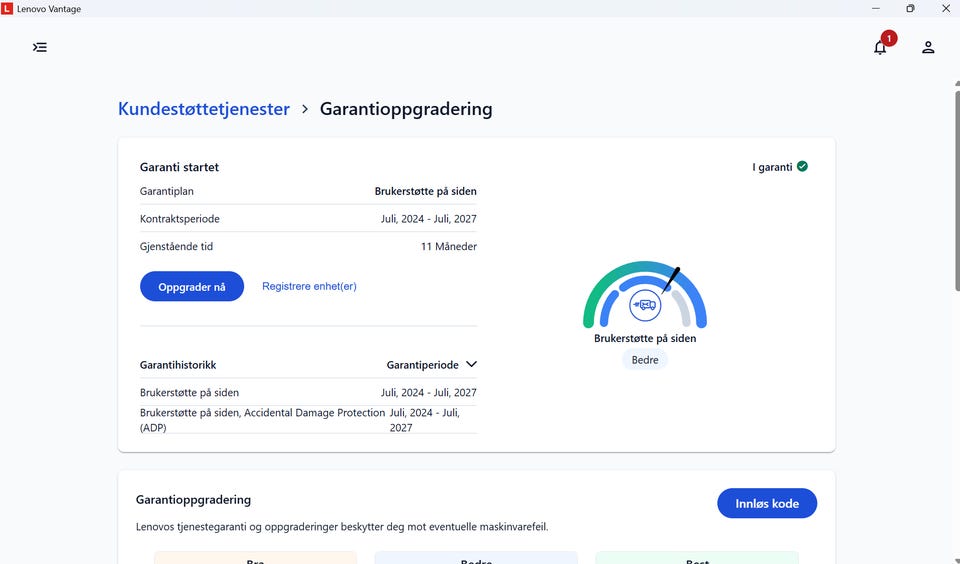Click the Accidental Damage Protection (ADP) history row

click(x=308, y=419)
